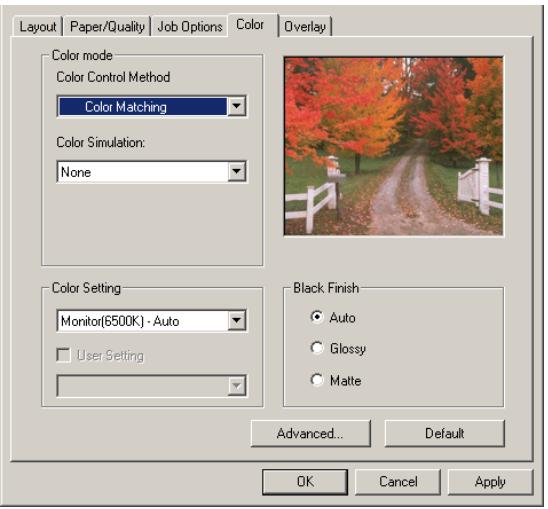Click the disabled User Setting dropdown
Image resolution: width=548 pixels, height=509 pixels.
coord(152,386)
